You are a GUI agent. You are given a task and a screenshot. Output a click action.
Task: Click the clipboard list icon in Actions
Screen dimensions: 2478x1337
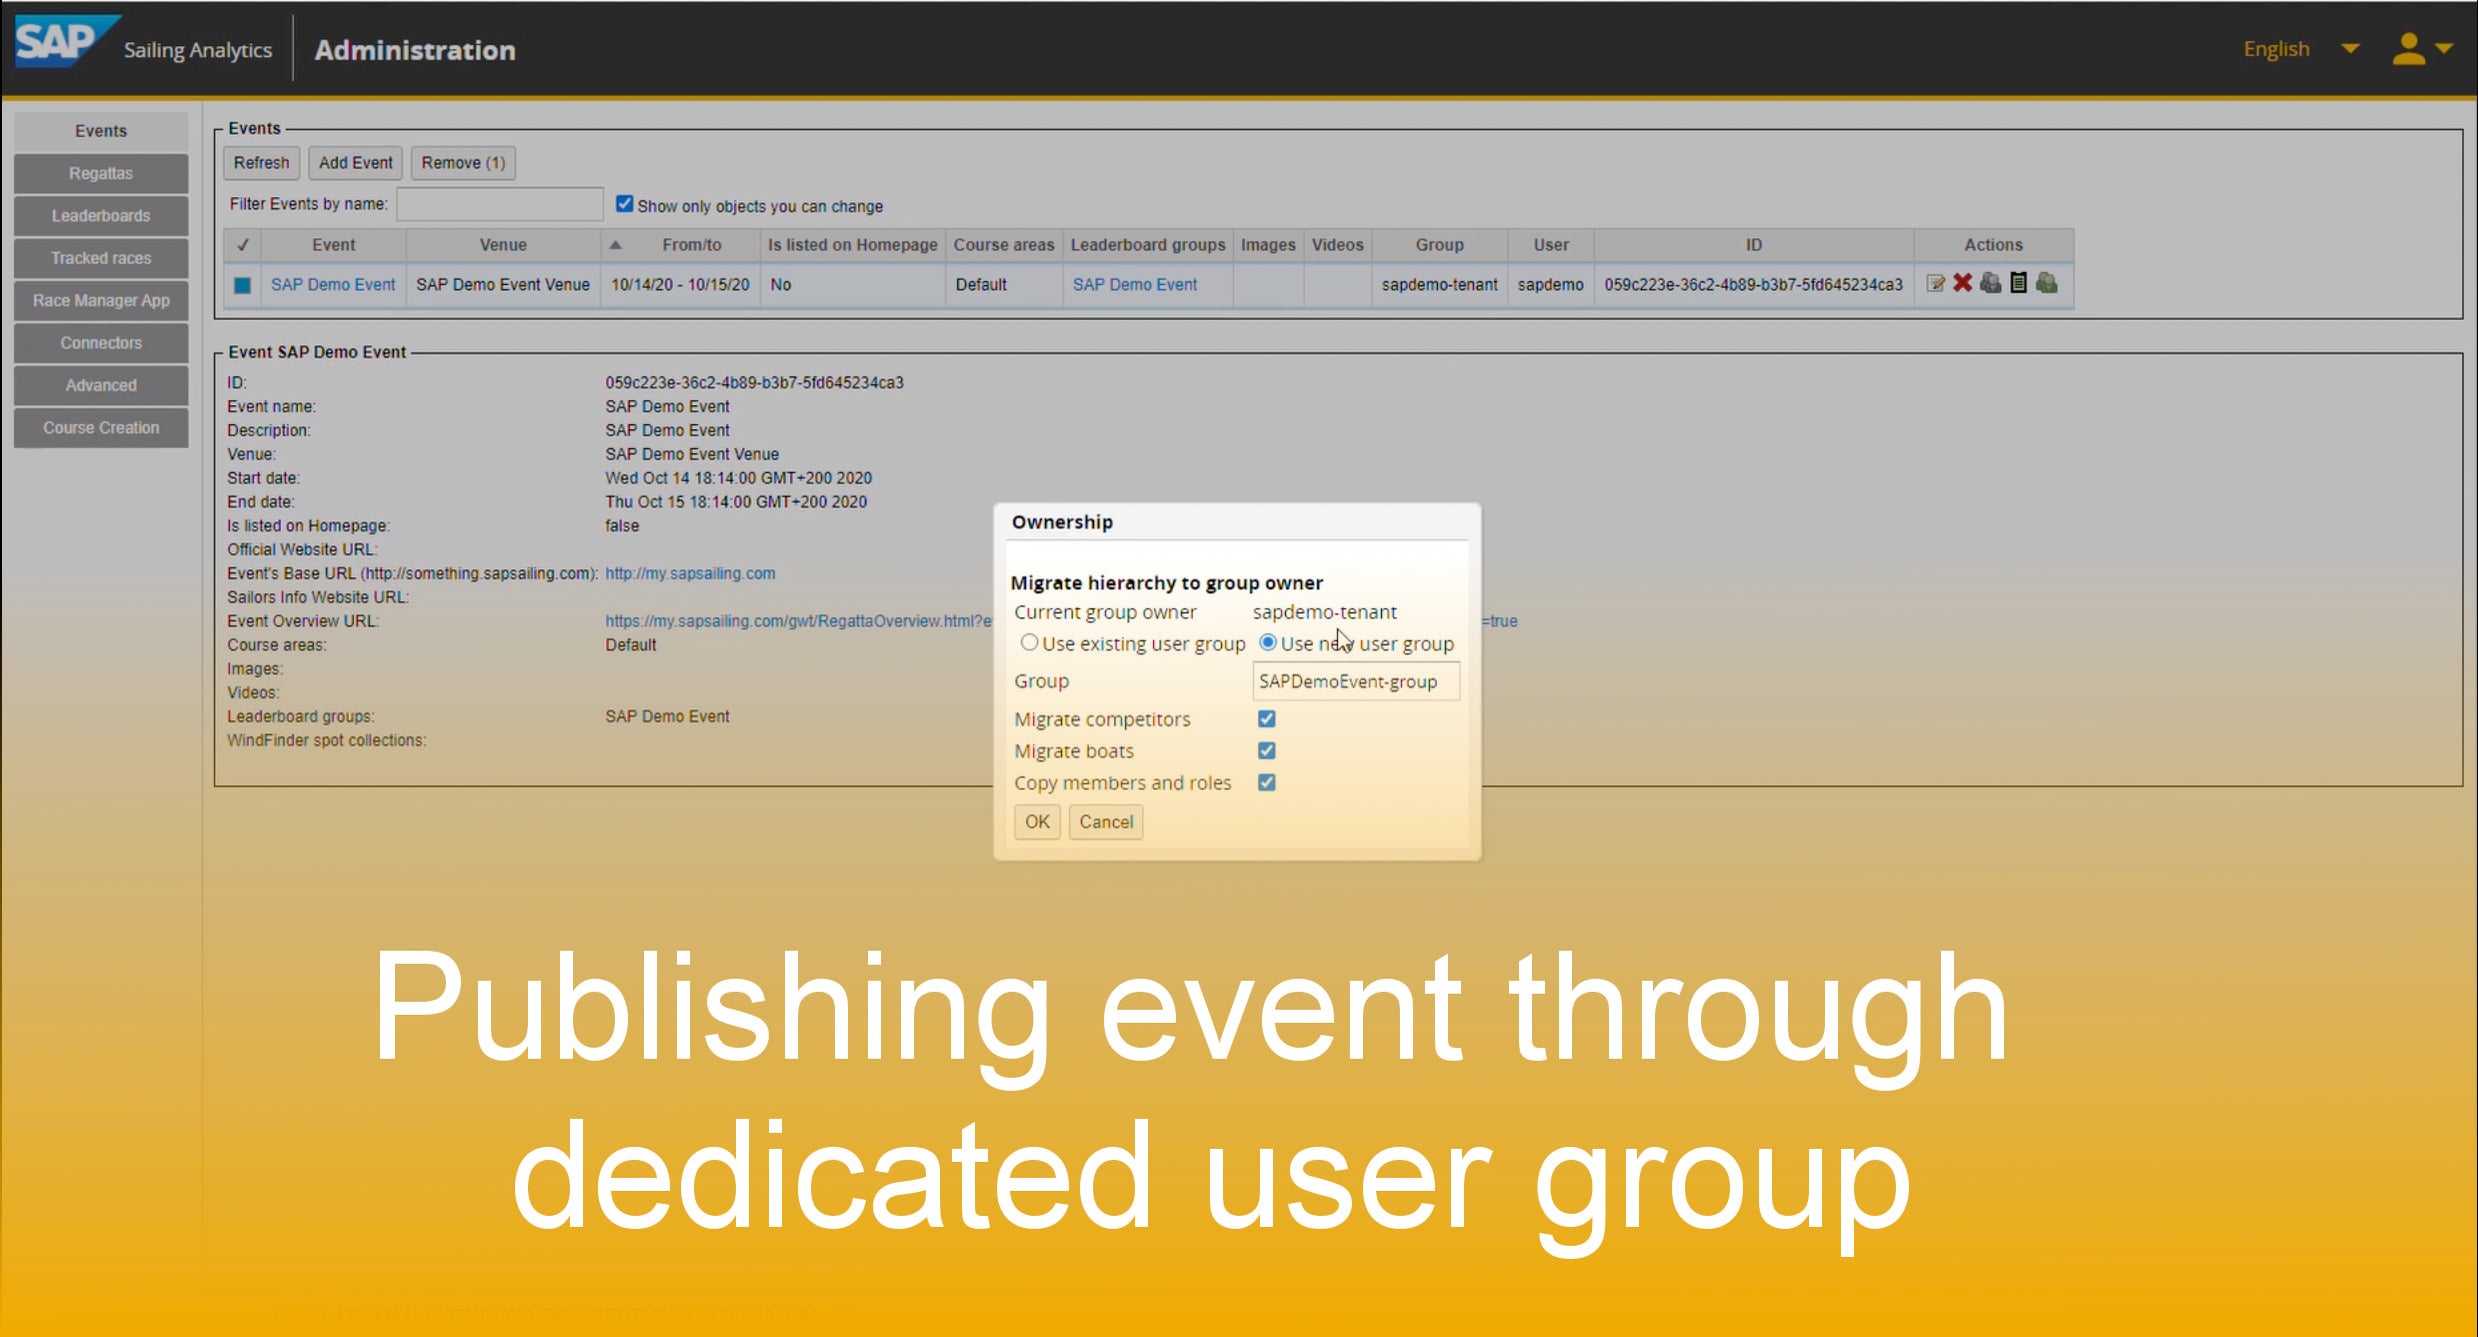[x=2018, y=284]
